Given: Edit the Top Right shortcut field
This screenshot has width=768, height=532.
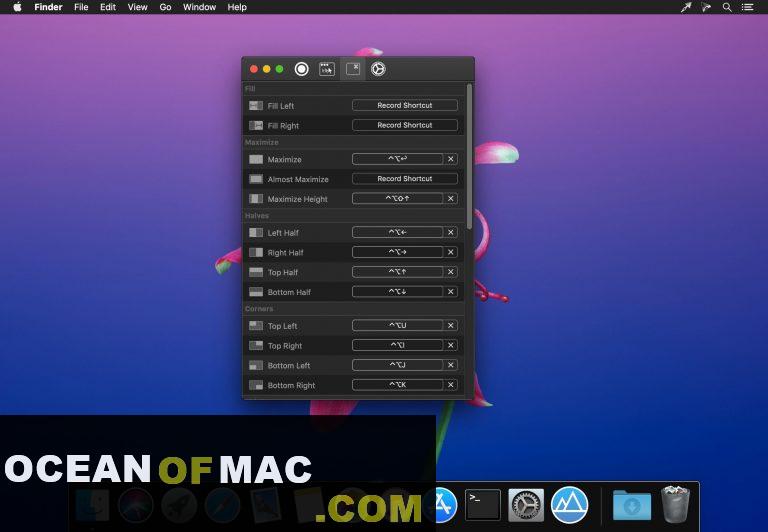Looking at the screenshot, I should [398, 345].
